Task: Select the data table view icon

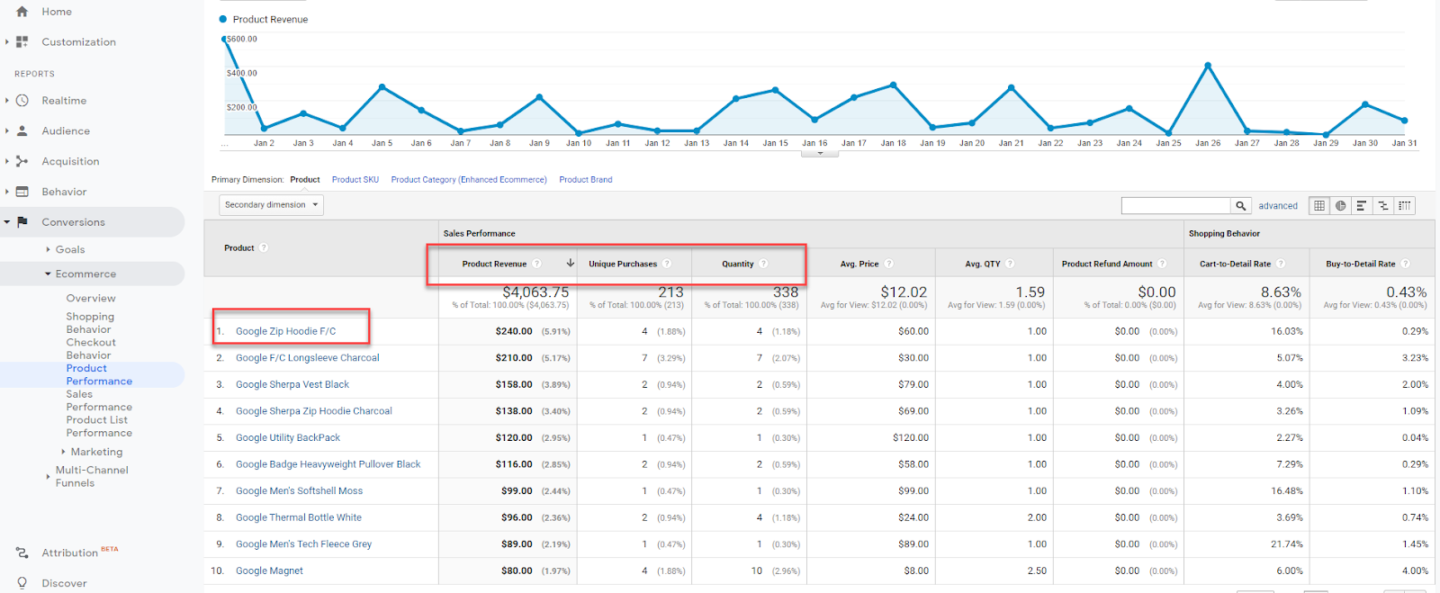Action: point(1318,206)
